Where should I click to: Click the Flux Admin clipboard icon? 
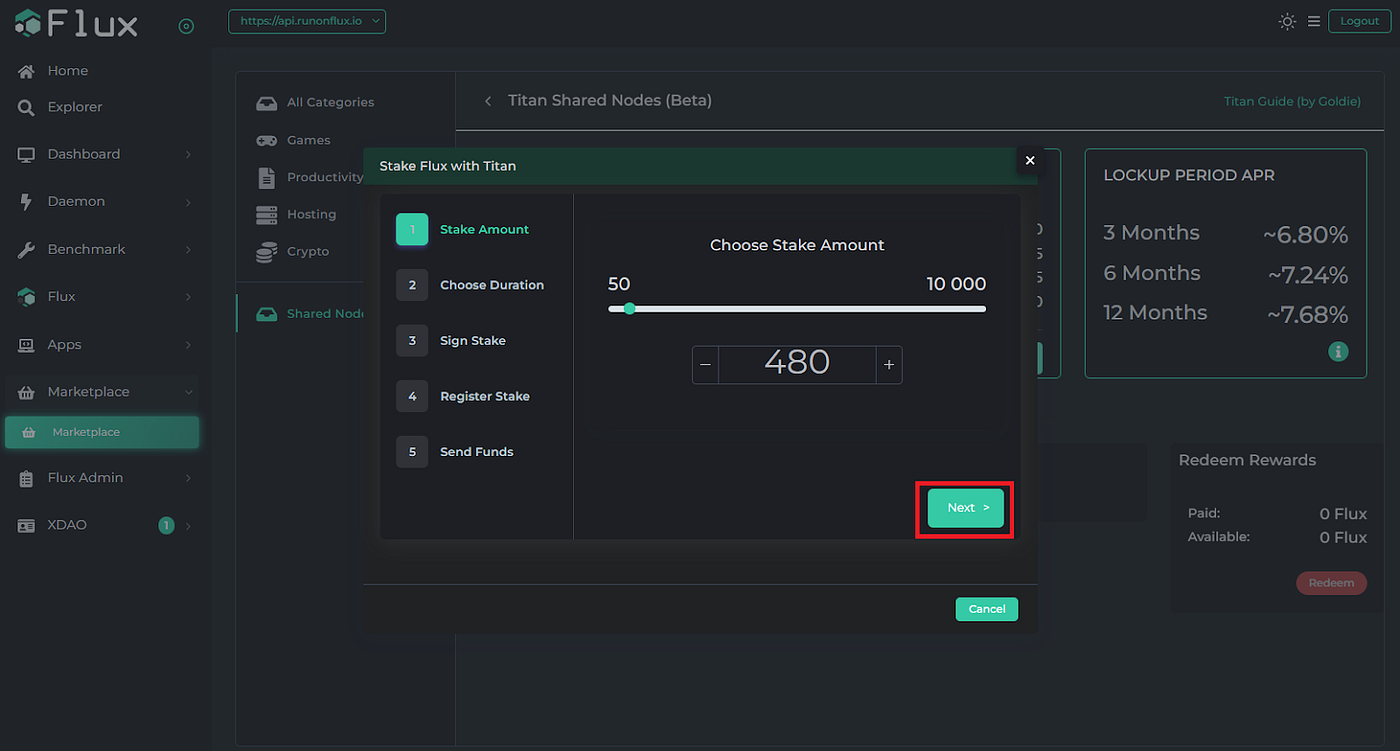(x=26, y=478)
